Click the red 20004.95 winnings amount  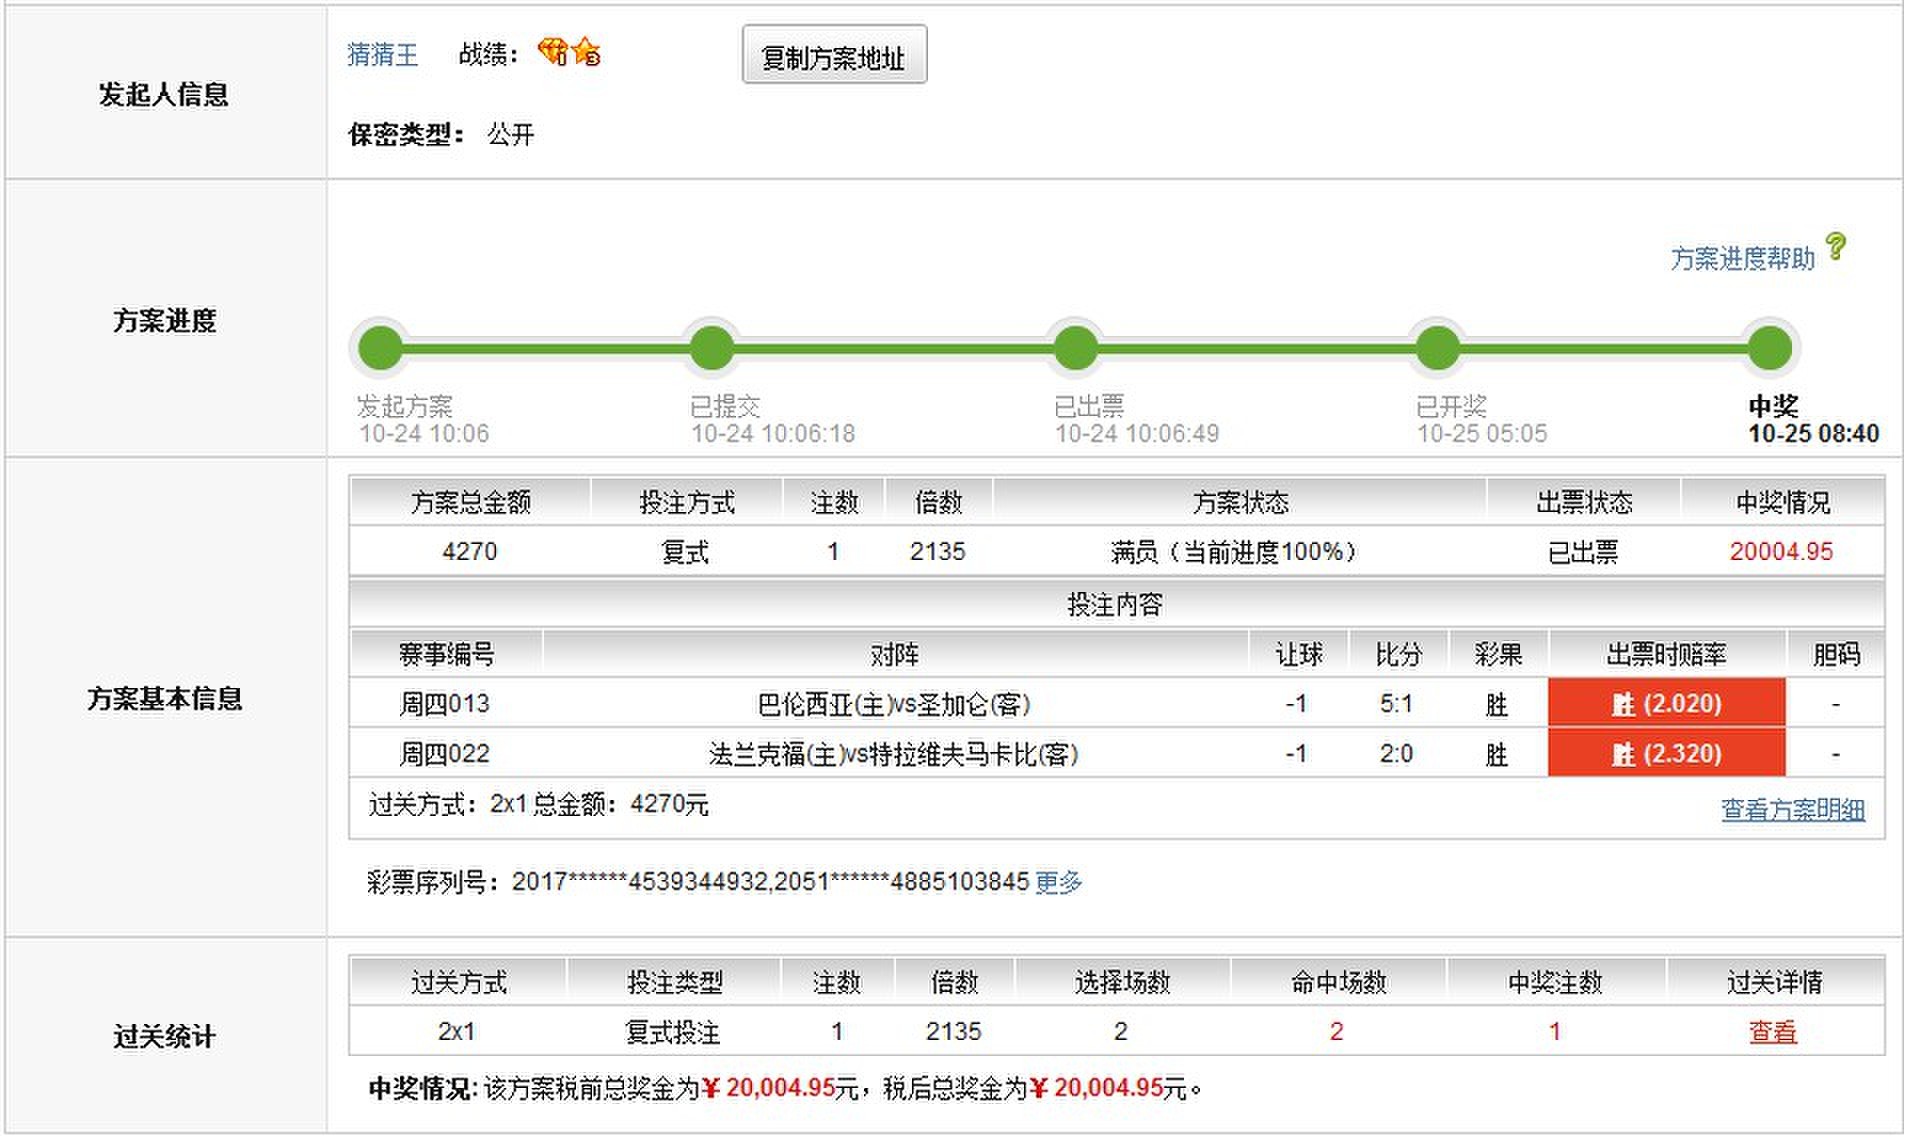pos(1781,552)
